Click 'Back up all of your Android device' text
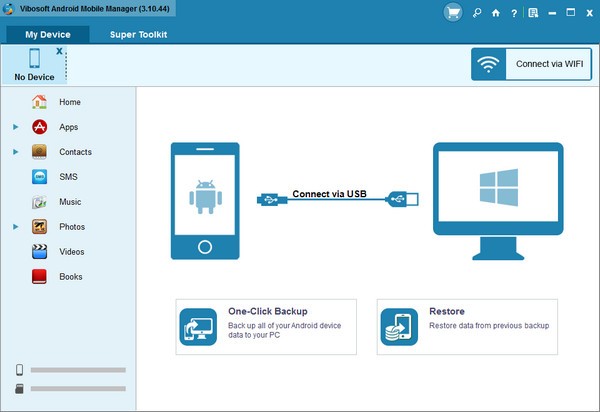600x412 pixels. 284,326
